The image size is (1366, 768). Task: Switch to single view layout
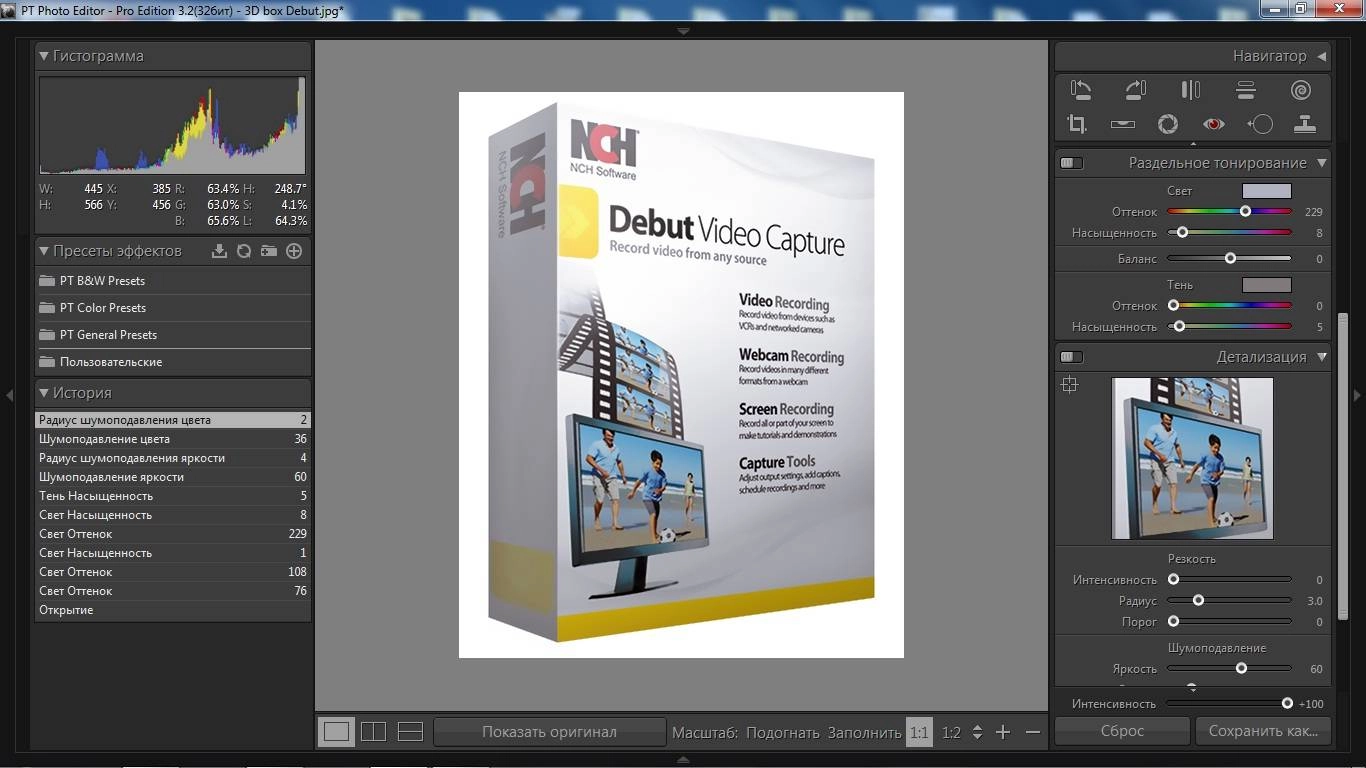click(x=336, y=732)
